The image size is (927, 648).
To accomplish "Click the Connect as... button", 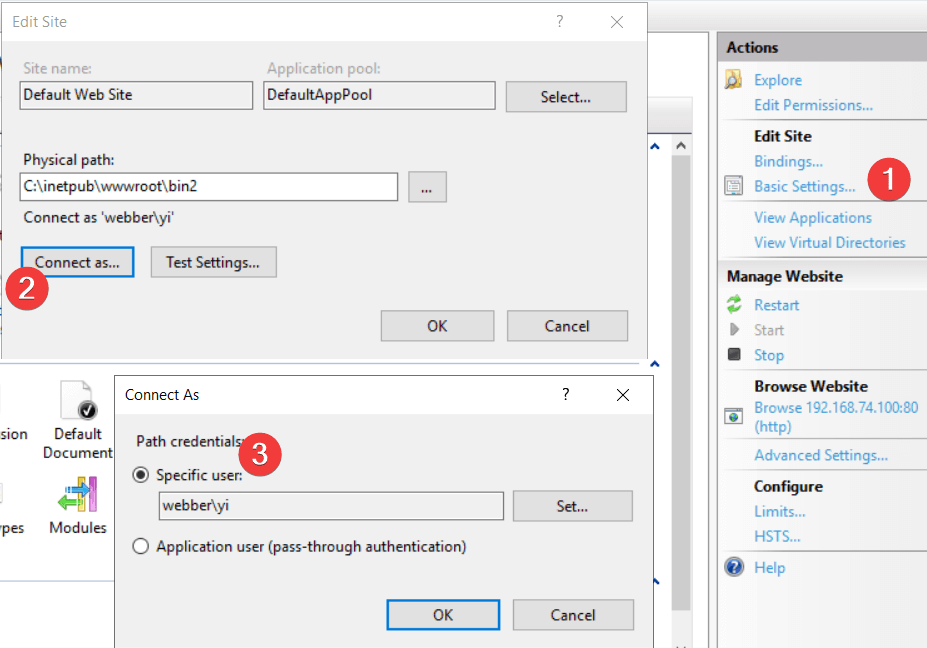I will (77, 262).
